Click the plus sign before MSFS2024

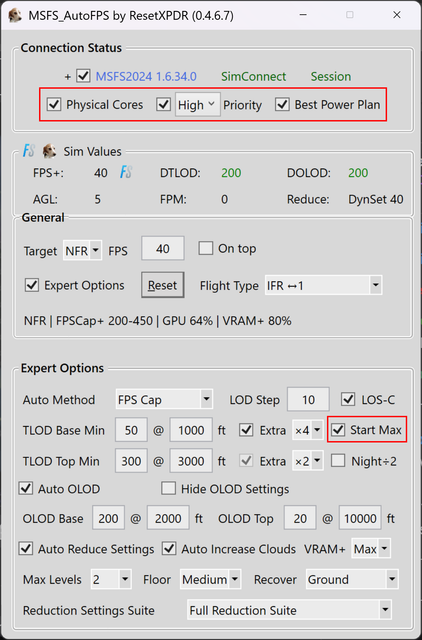(68, 76)
